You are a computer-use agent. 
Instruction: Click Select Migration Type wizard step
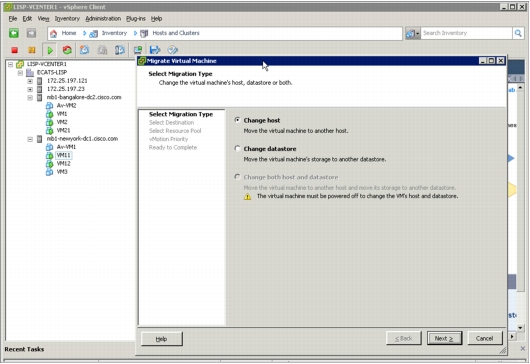181,114
